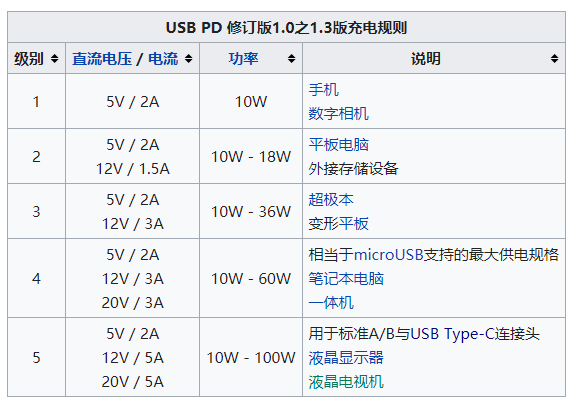This screenshot has height=410, width=583.
Task: Sort by 直流电压/电流 column arrows
Action: (x=189, y=58)
